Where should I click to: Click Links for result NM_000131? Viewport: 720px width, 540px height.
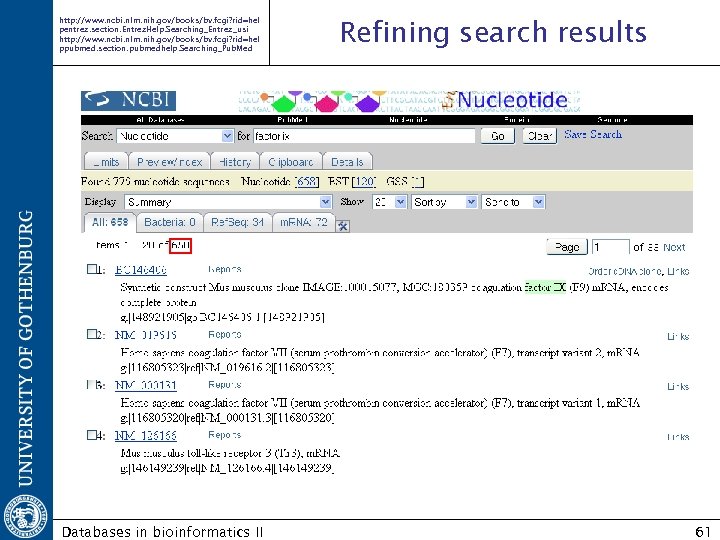point(678,387)
